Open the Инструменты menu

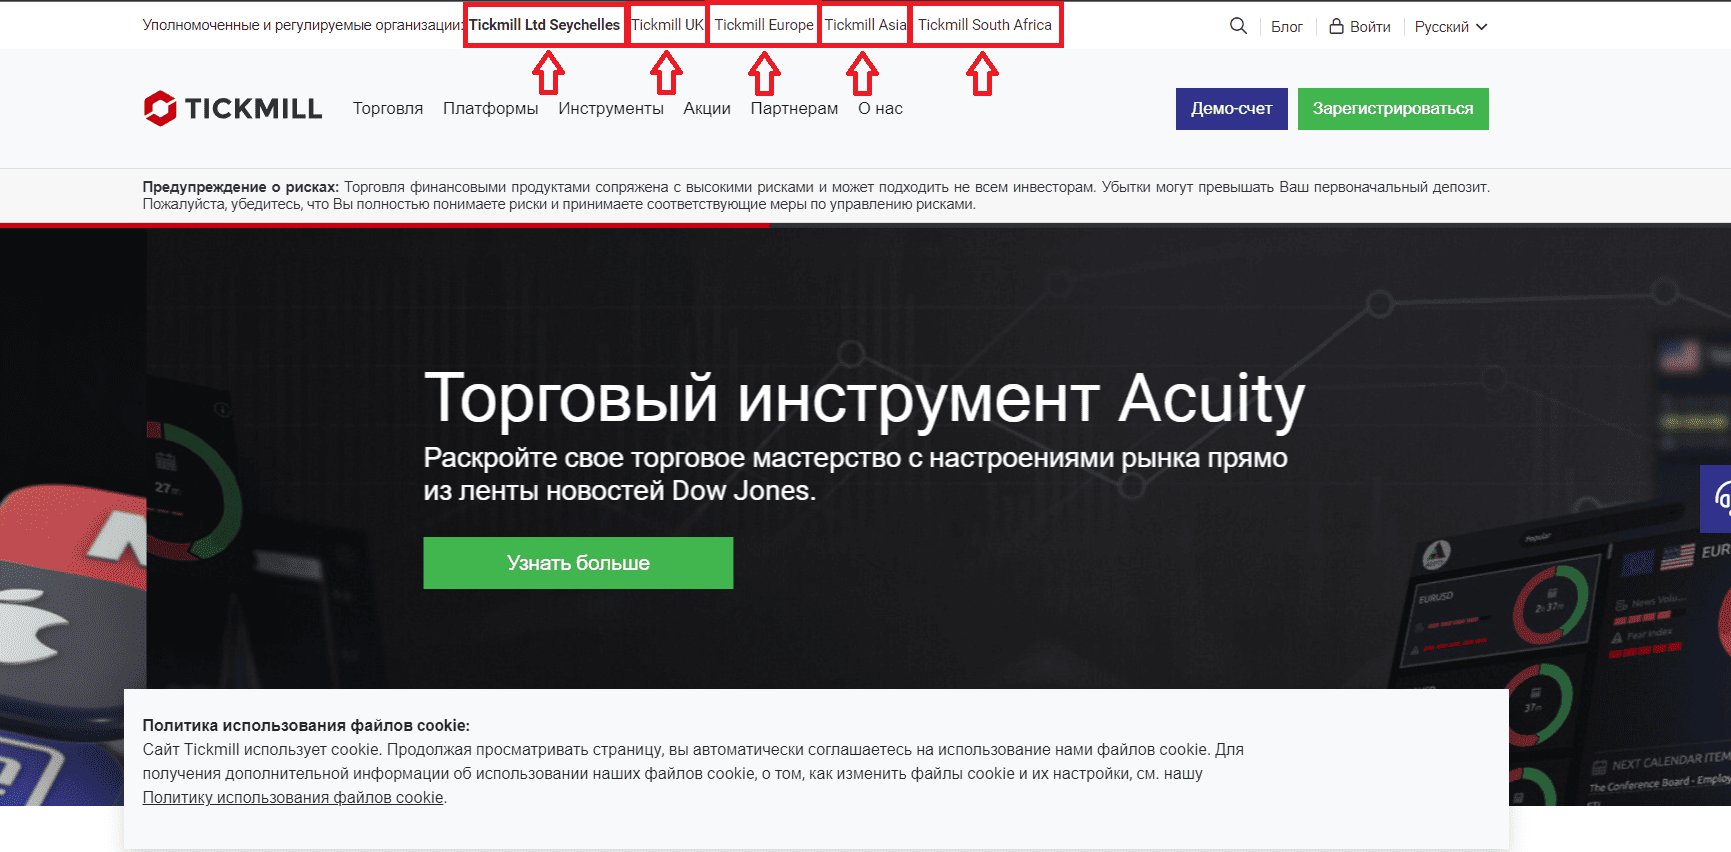click(x=611, y=108)
